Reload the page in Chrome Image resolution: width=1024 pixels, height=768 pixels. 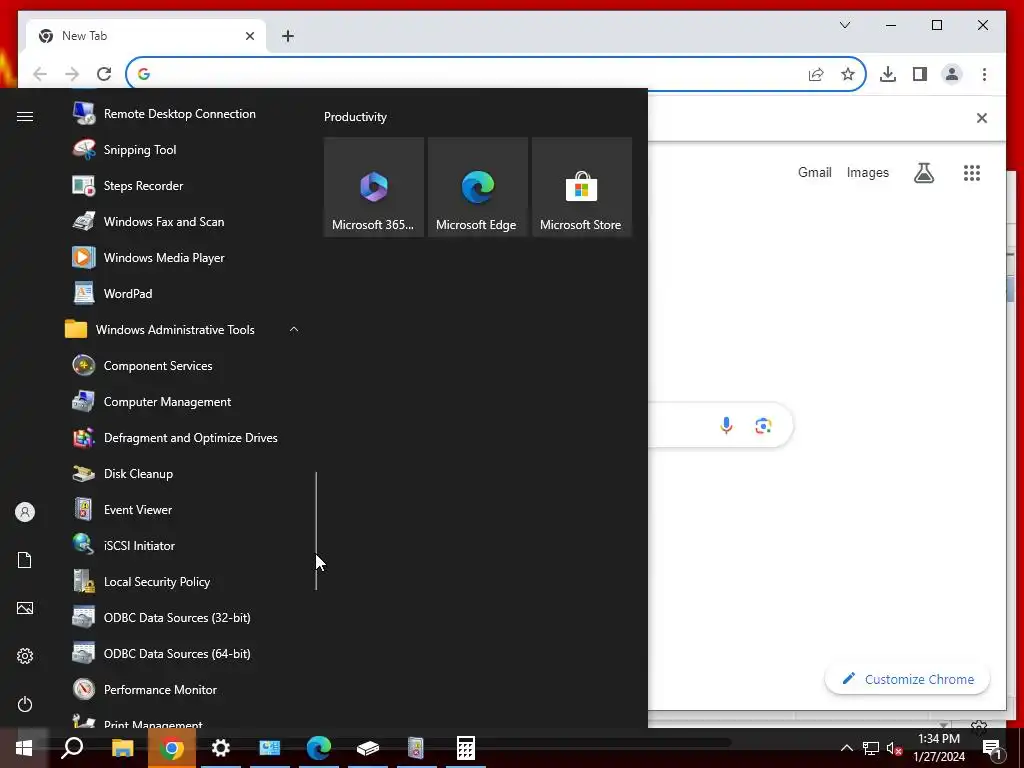pyautogui.click(x=104, y=74)
